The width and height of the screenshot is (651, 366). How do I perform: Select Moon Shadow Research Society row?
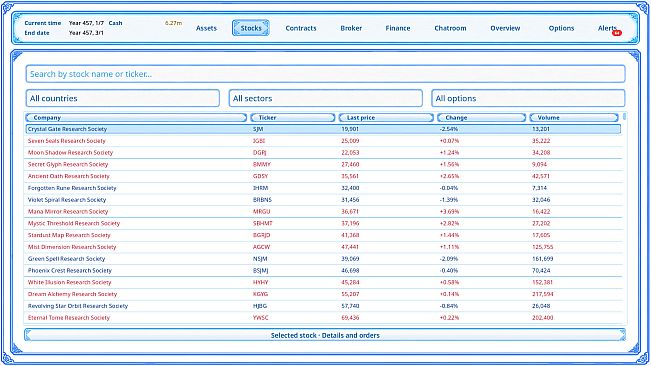coord(323,153)
